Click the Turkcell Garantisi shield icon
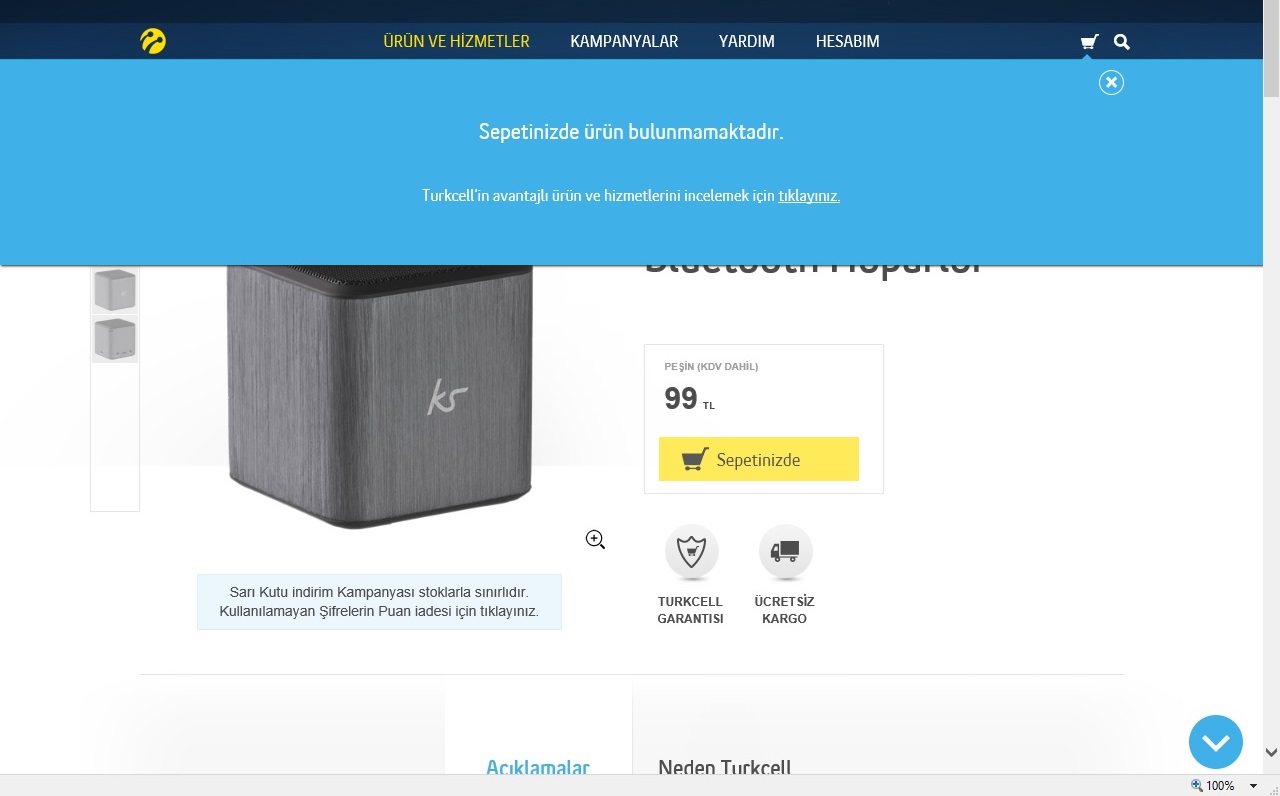Screen dimensions: 1280x796 click(691, 551)
